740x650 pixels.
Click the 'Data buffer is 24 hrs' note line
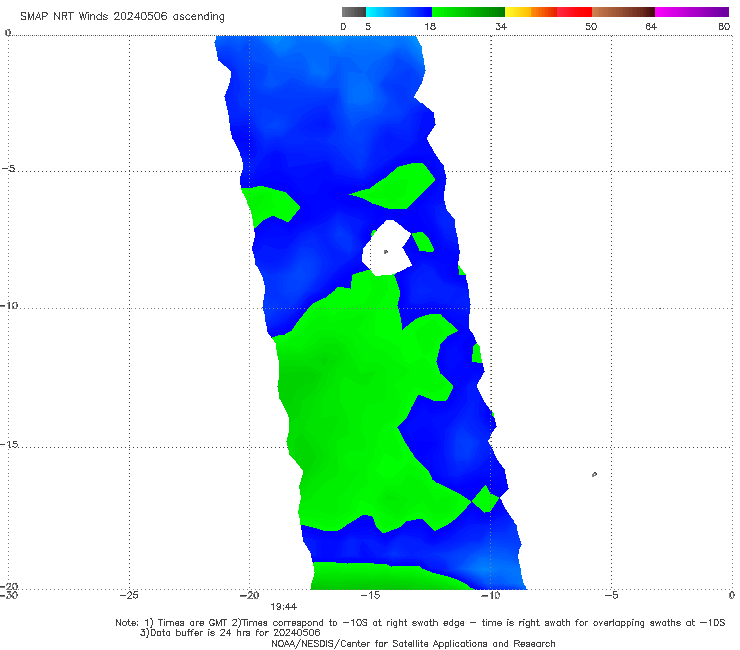[230, 633]
